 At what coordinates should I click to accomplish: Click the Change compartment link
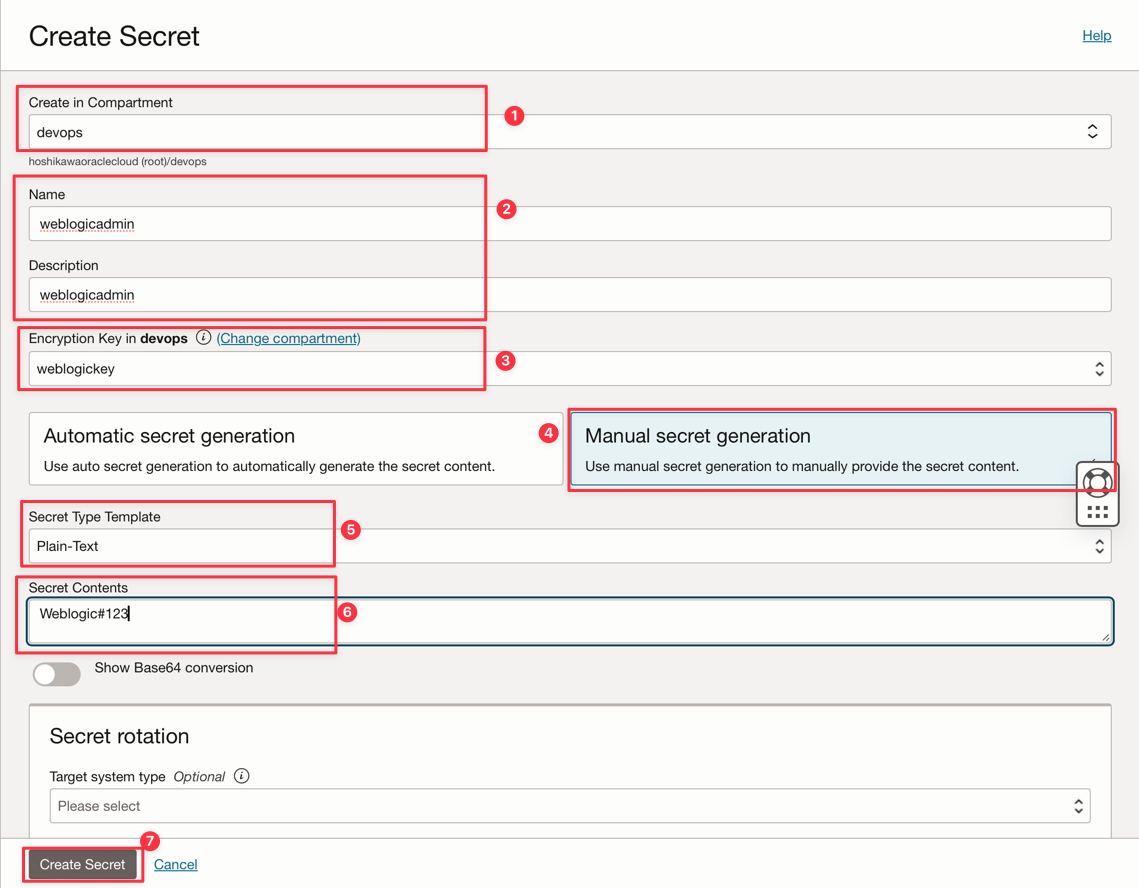(x=289, y=338)
